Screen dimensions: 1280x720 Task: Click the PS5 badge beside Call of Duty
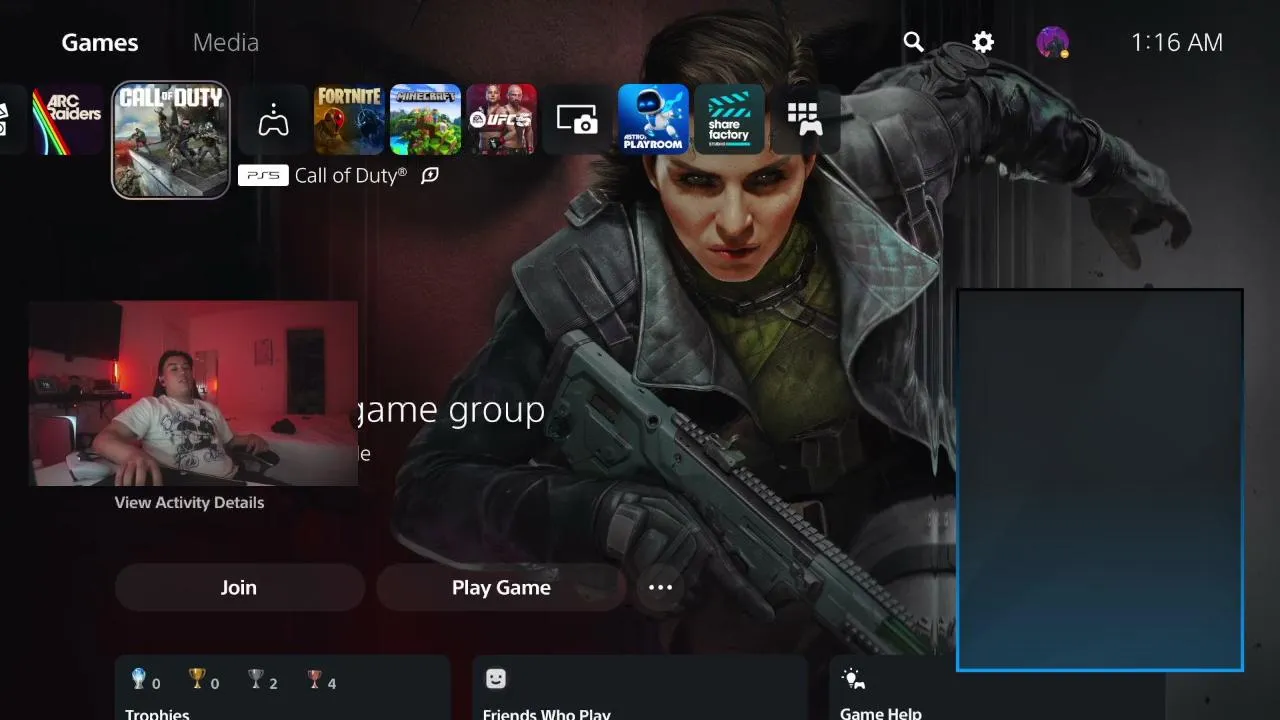click(x=263, y=175)
